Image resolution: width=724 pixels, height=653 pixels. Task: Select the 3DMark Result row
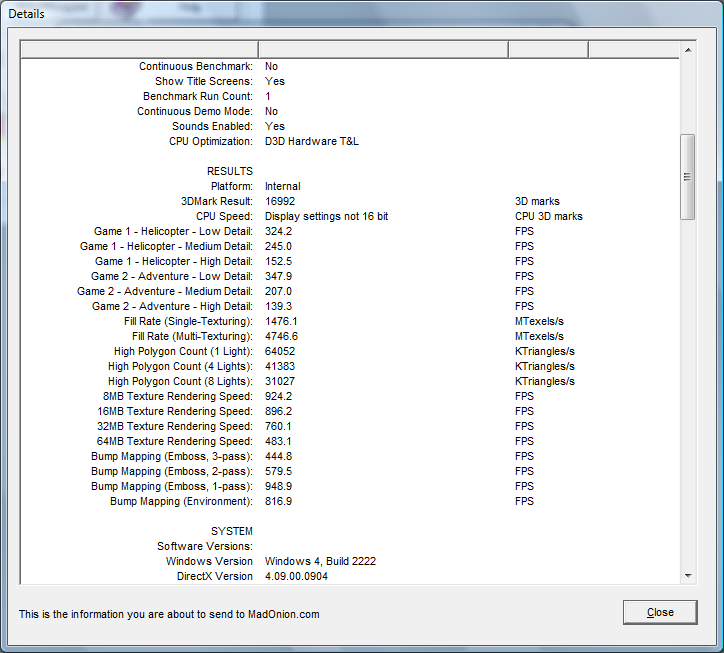[217, 201]
